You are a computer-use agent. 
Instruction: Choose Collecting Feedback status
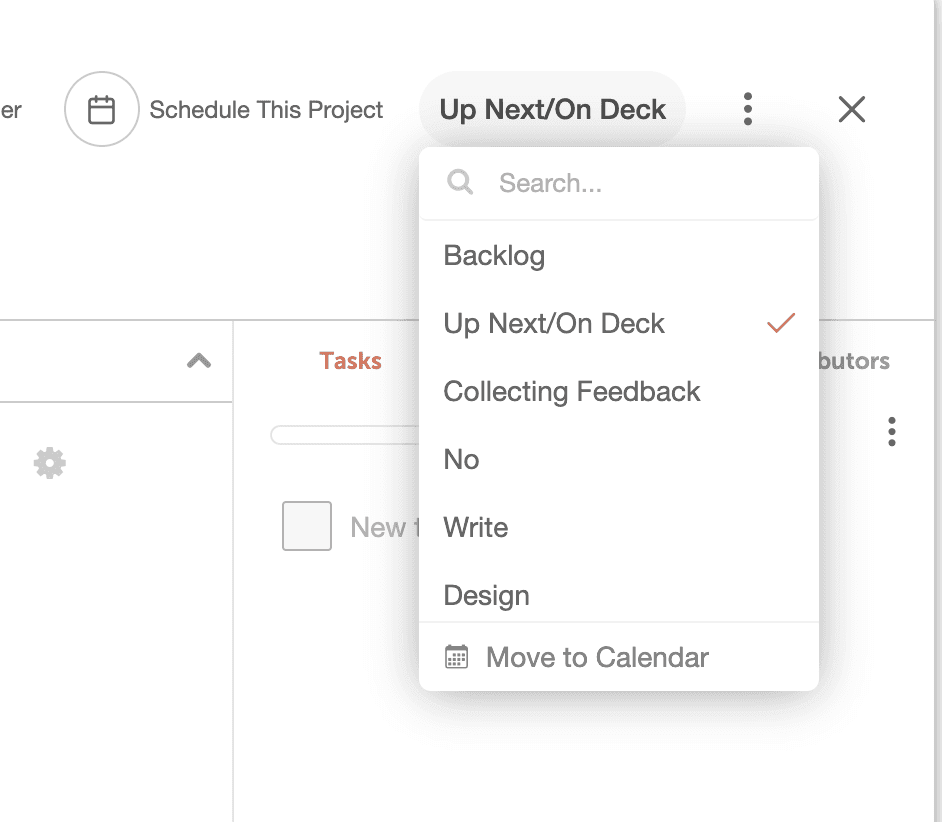pyautogui.click(x=619, y=392)
